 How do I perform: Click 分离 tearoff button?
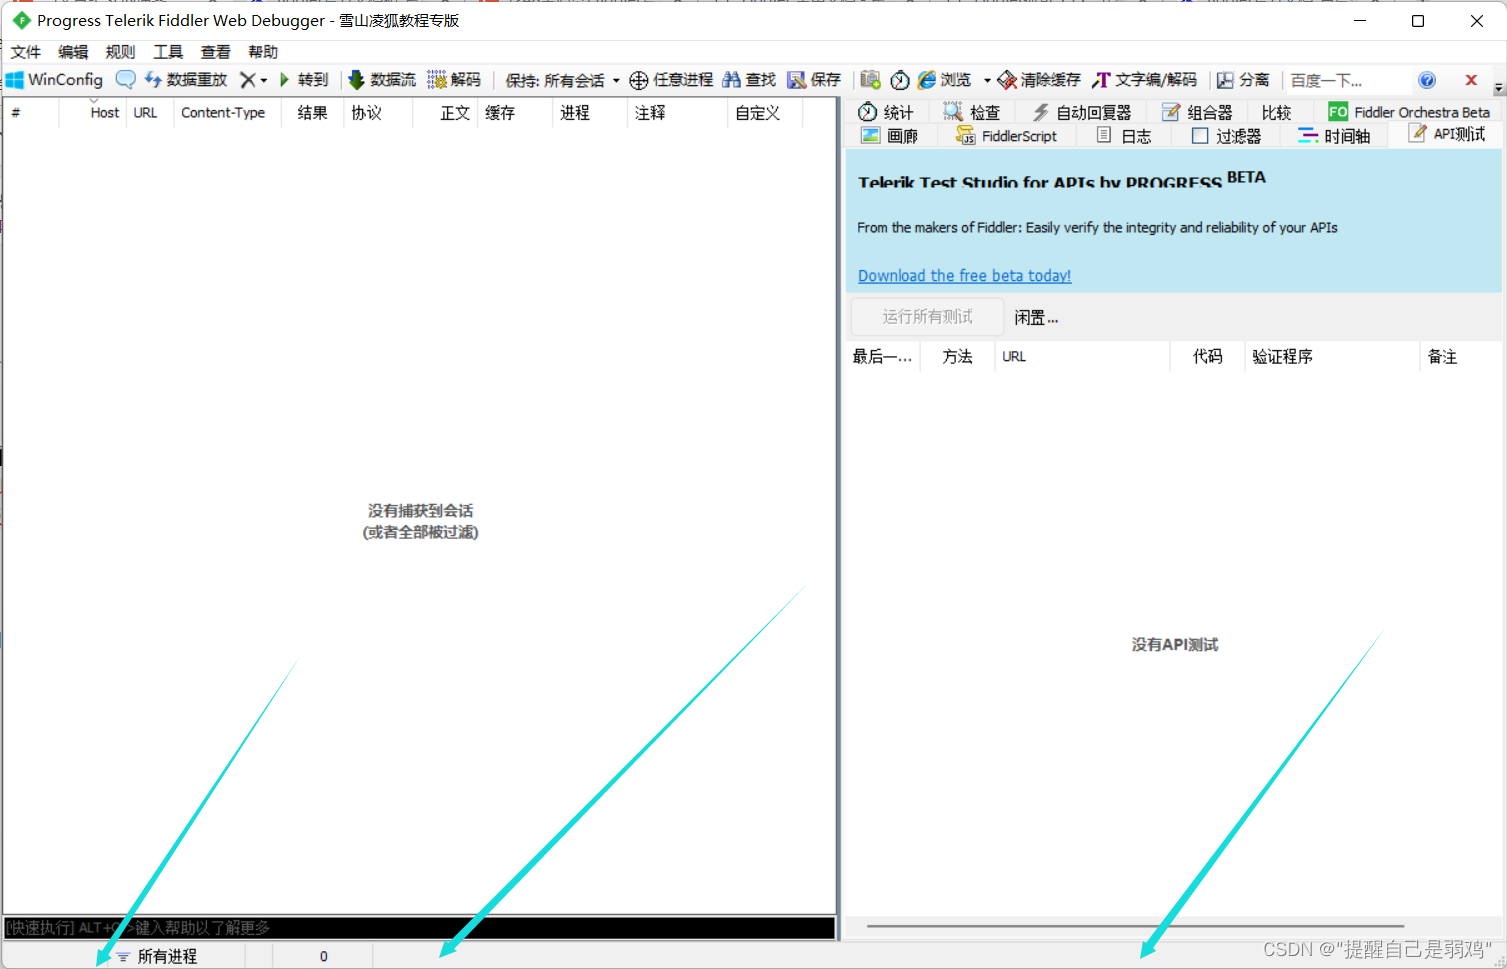click(1243, 80)
